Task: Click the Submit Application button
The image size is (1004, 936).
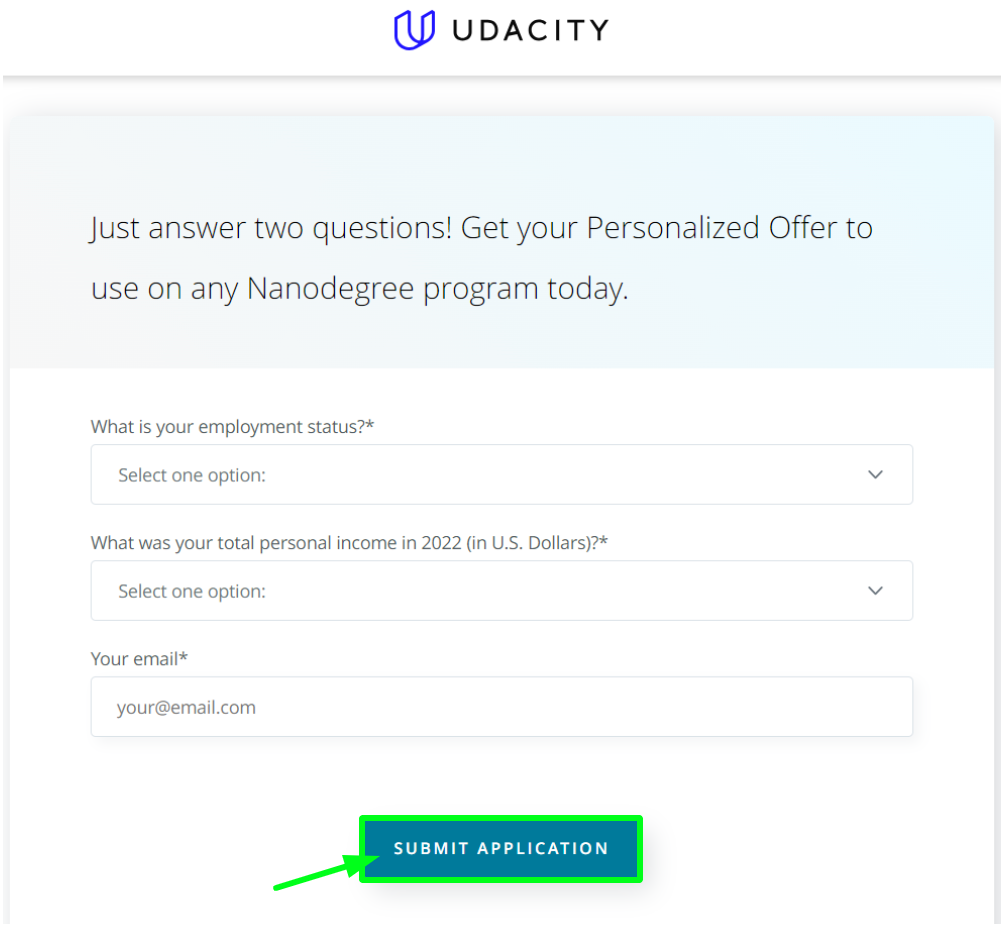Action: click(x=501, y=848)
